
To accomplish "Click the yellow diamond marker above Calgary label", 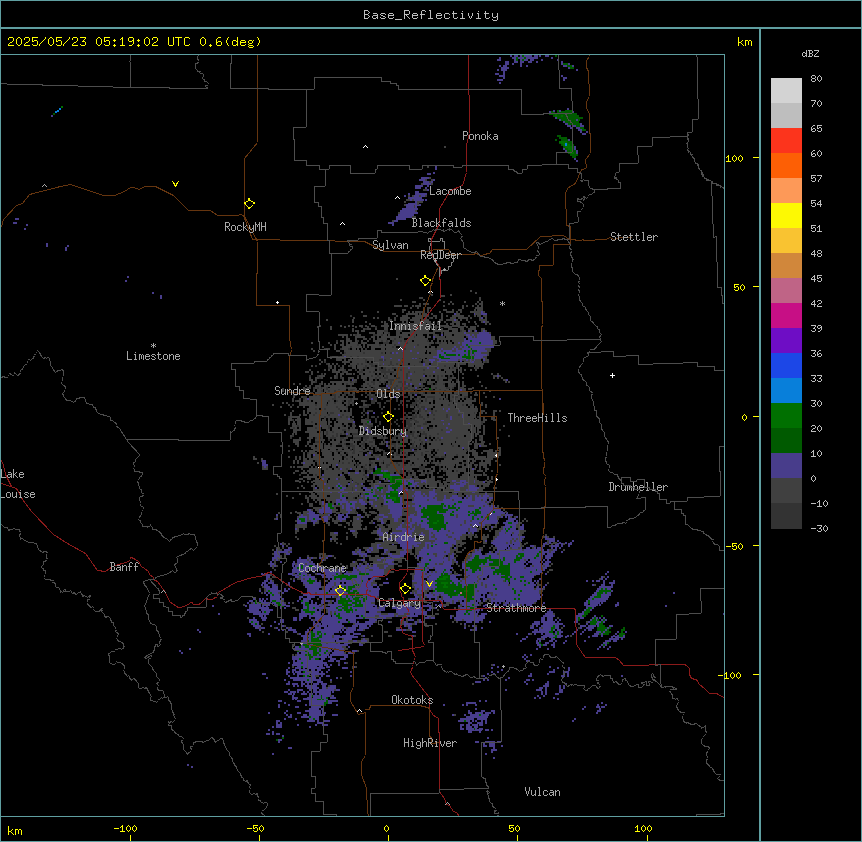I will pyautogui.click(x=405, y=589).
